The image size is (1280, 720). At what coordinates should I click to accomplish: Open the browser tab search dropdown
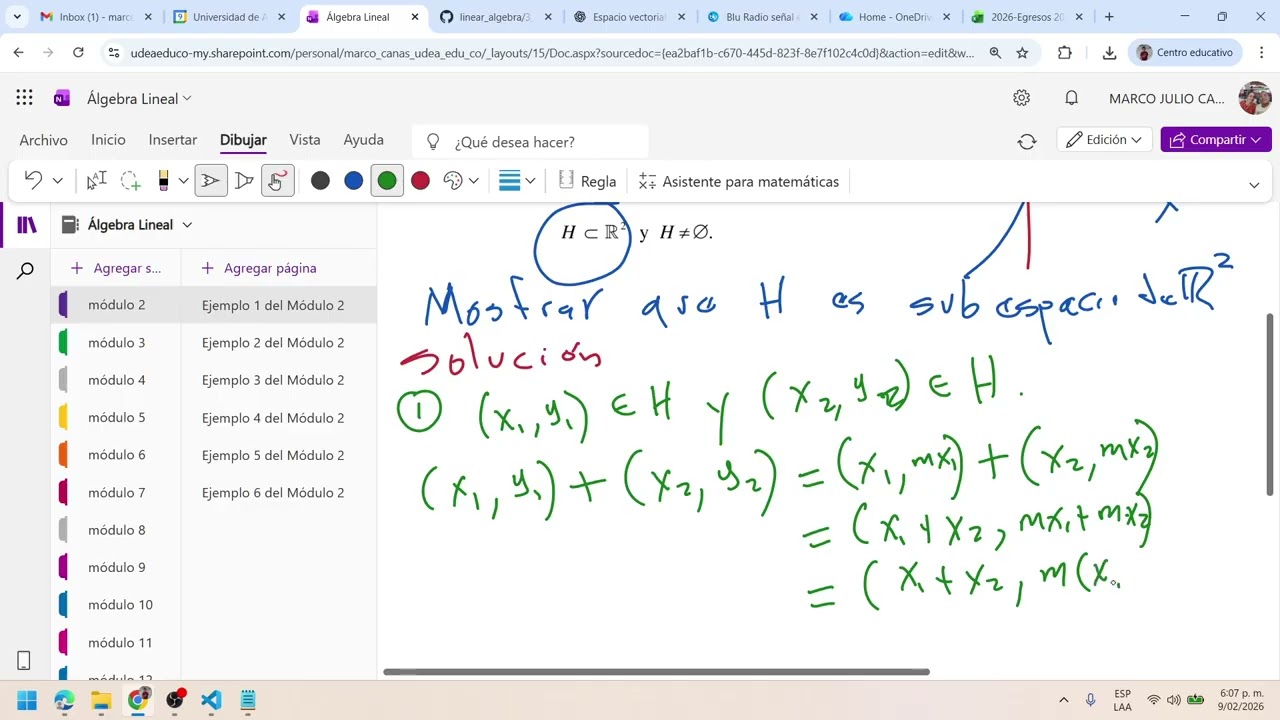[17, 17]
